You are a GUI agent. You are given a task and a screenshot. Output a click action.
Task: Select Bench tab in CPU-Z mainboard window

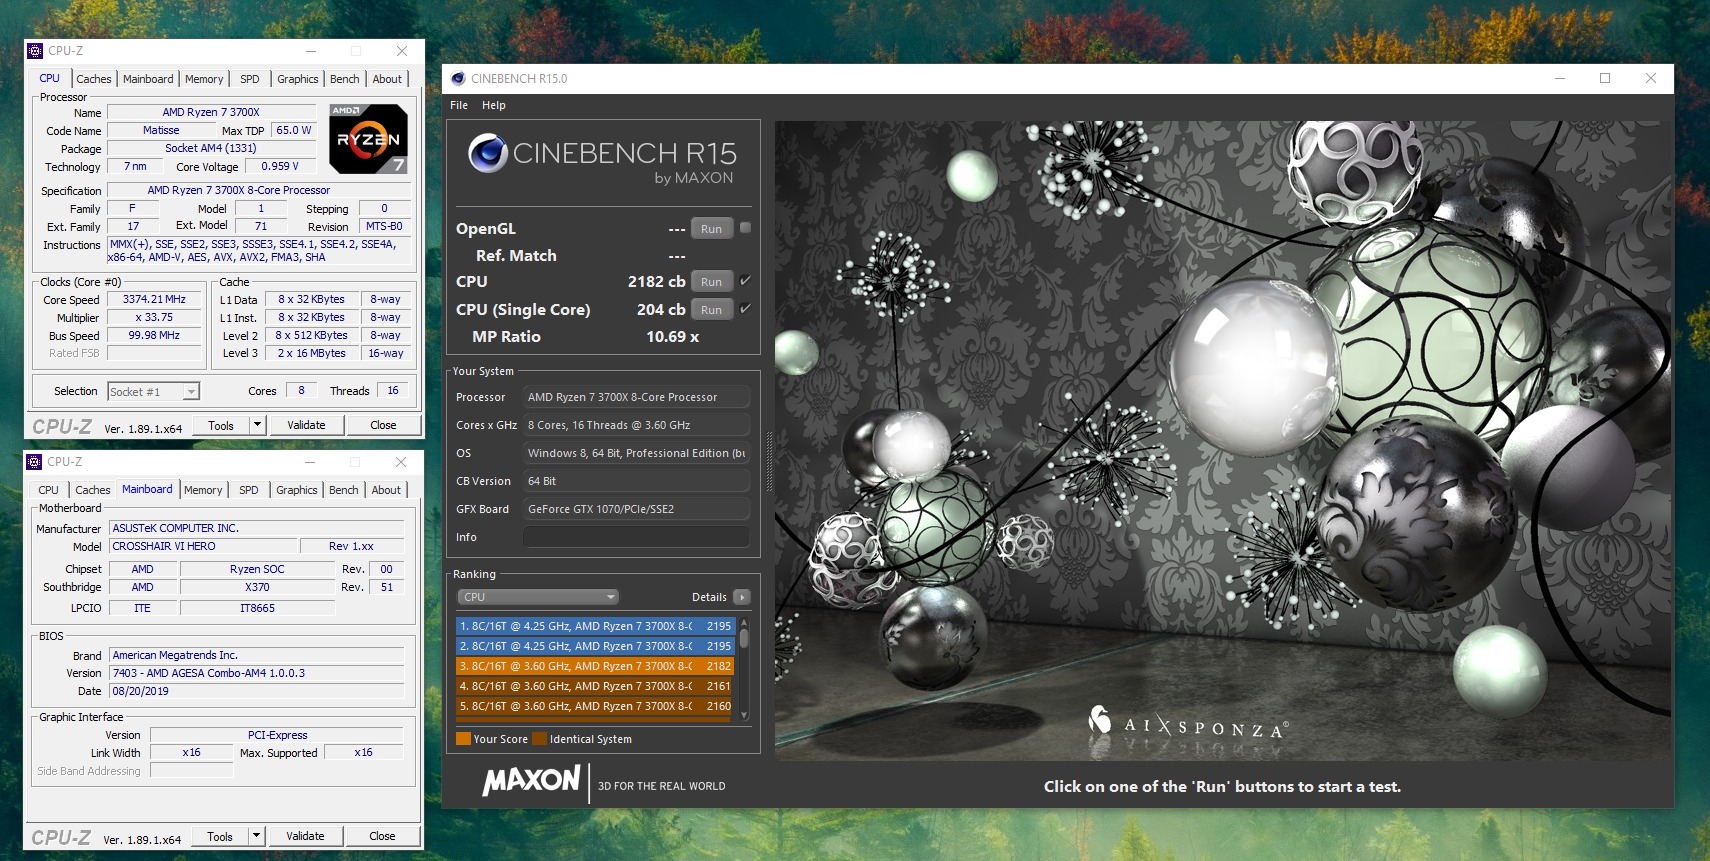(344, 490)
